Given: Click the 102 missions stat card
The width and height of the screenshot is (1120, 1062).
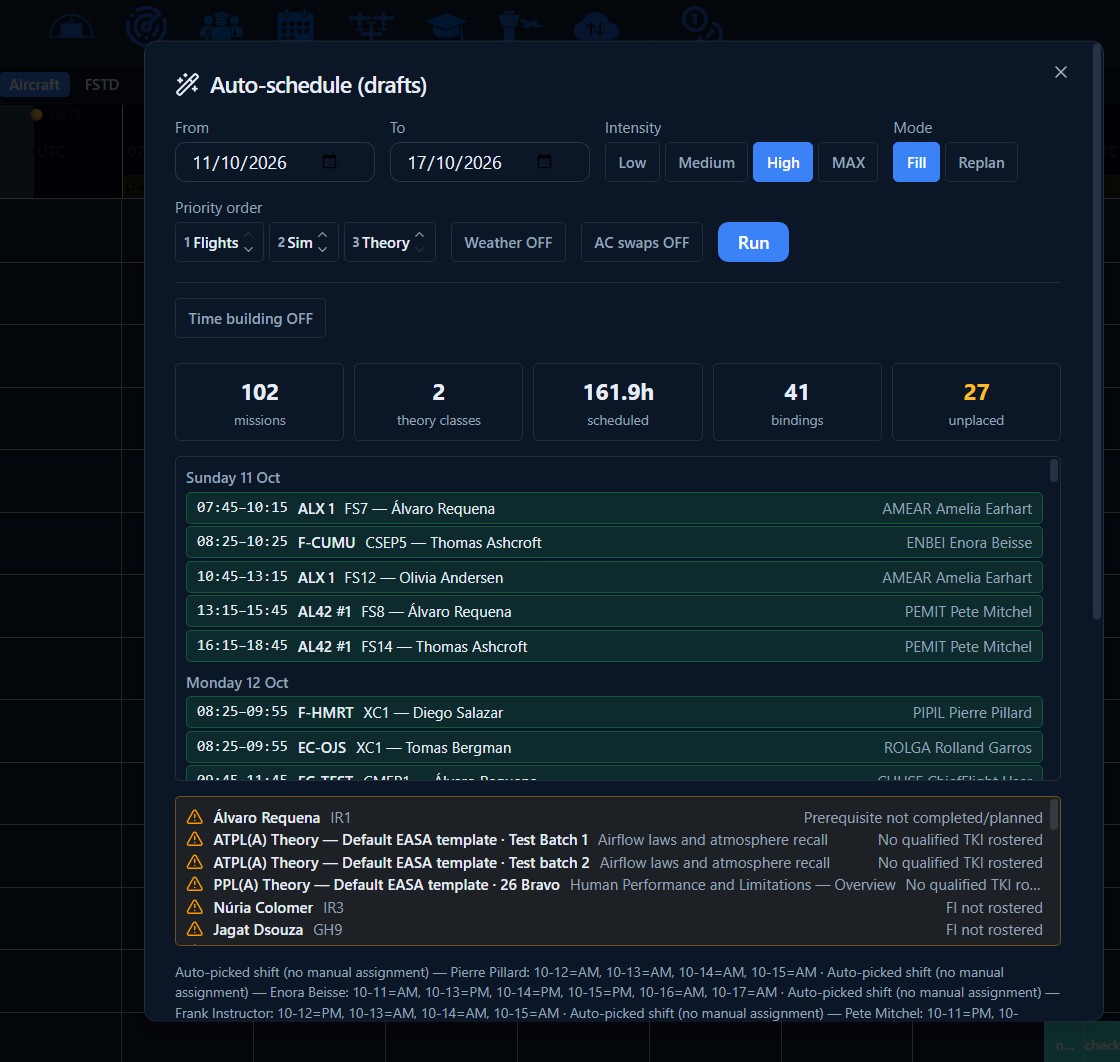Looking at the screenshot, I should tap(259, 402).
